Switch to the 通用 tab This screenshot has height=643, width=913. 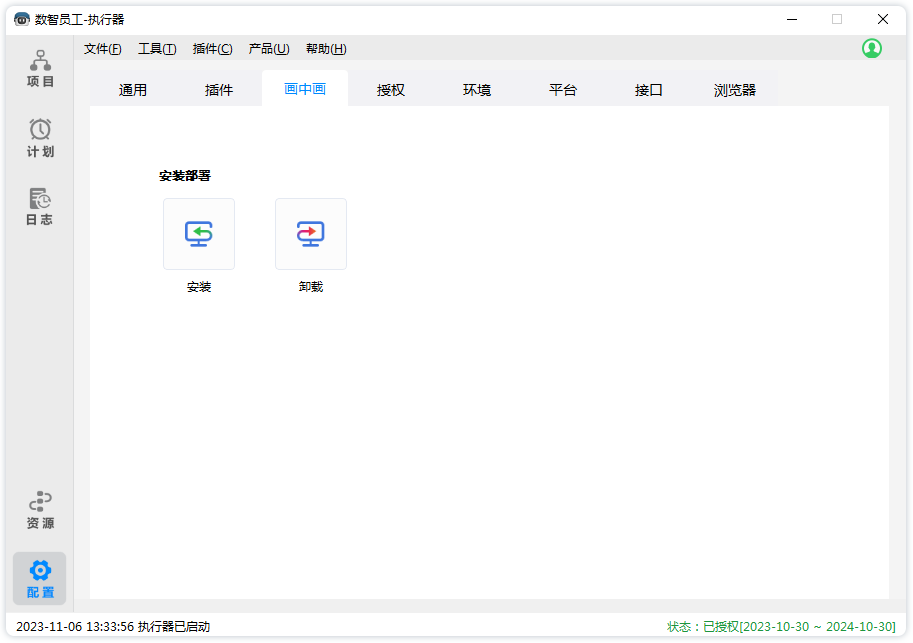click(133, 90)
